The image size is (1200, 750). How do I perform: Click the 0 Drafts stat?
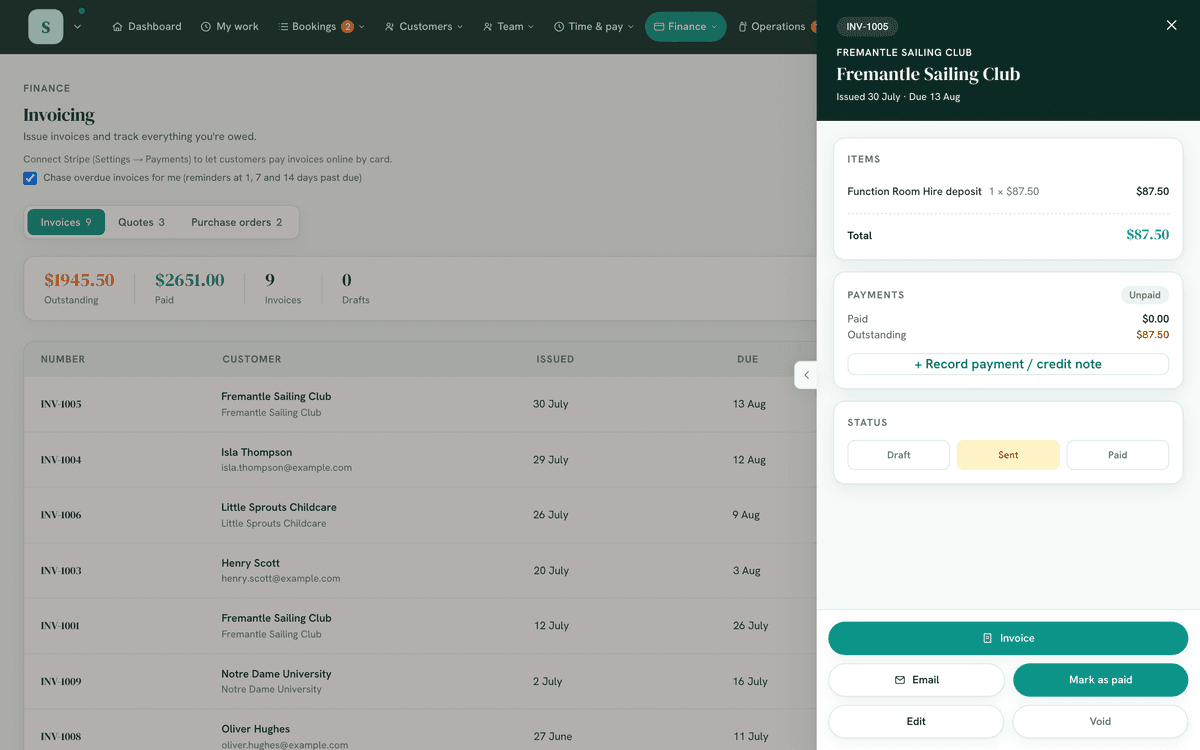(x=355, y=288)
